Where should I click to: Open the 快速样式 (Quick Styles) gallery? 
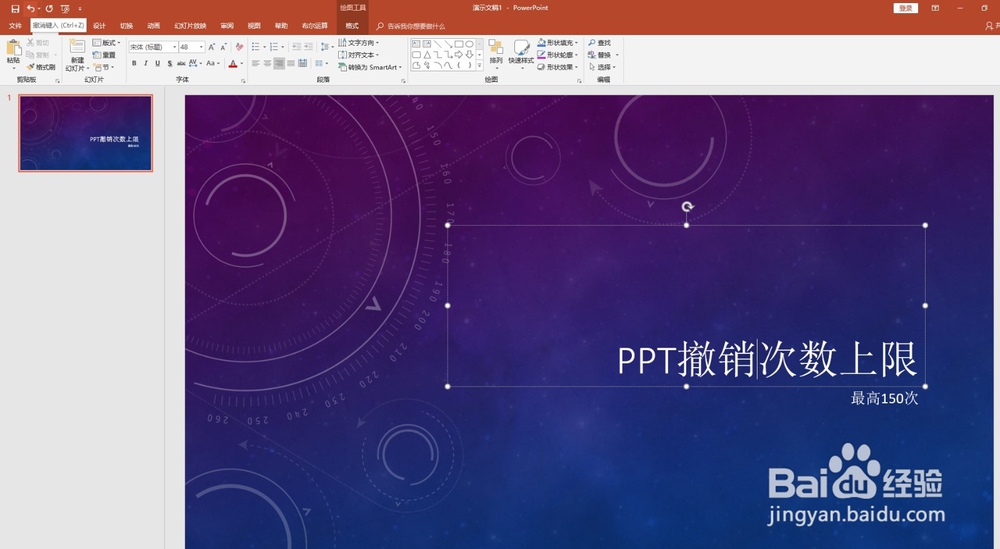point(521,54)
